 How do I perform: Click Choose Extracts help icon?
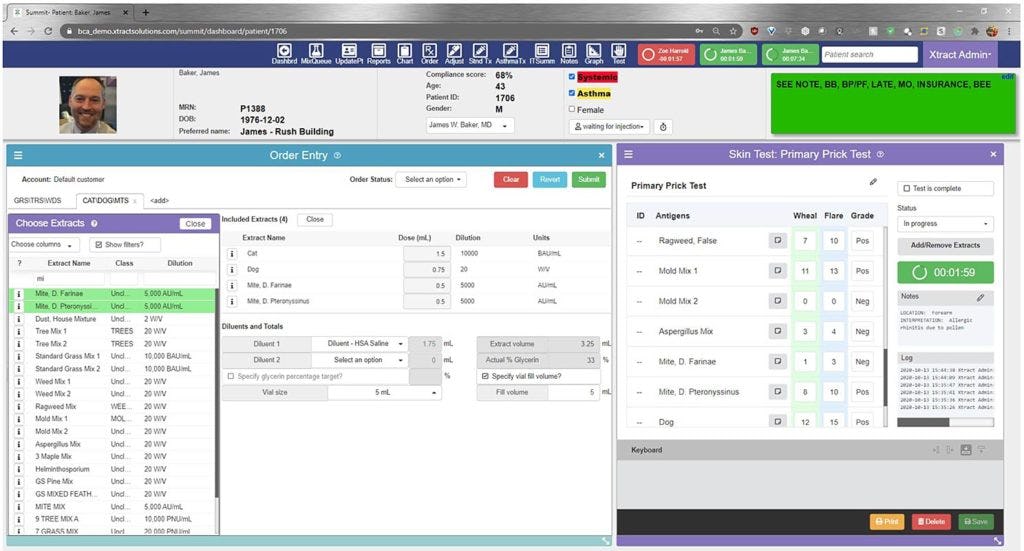click(x=94, y=223)
